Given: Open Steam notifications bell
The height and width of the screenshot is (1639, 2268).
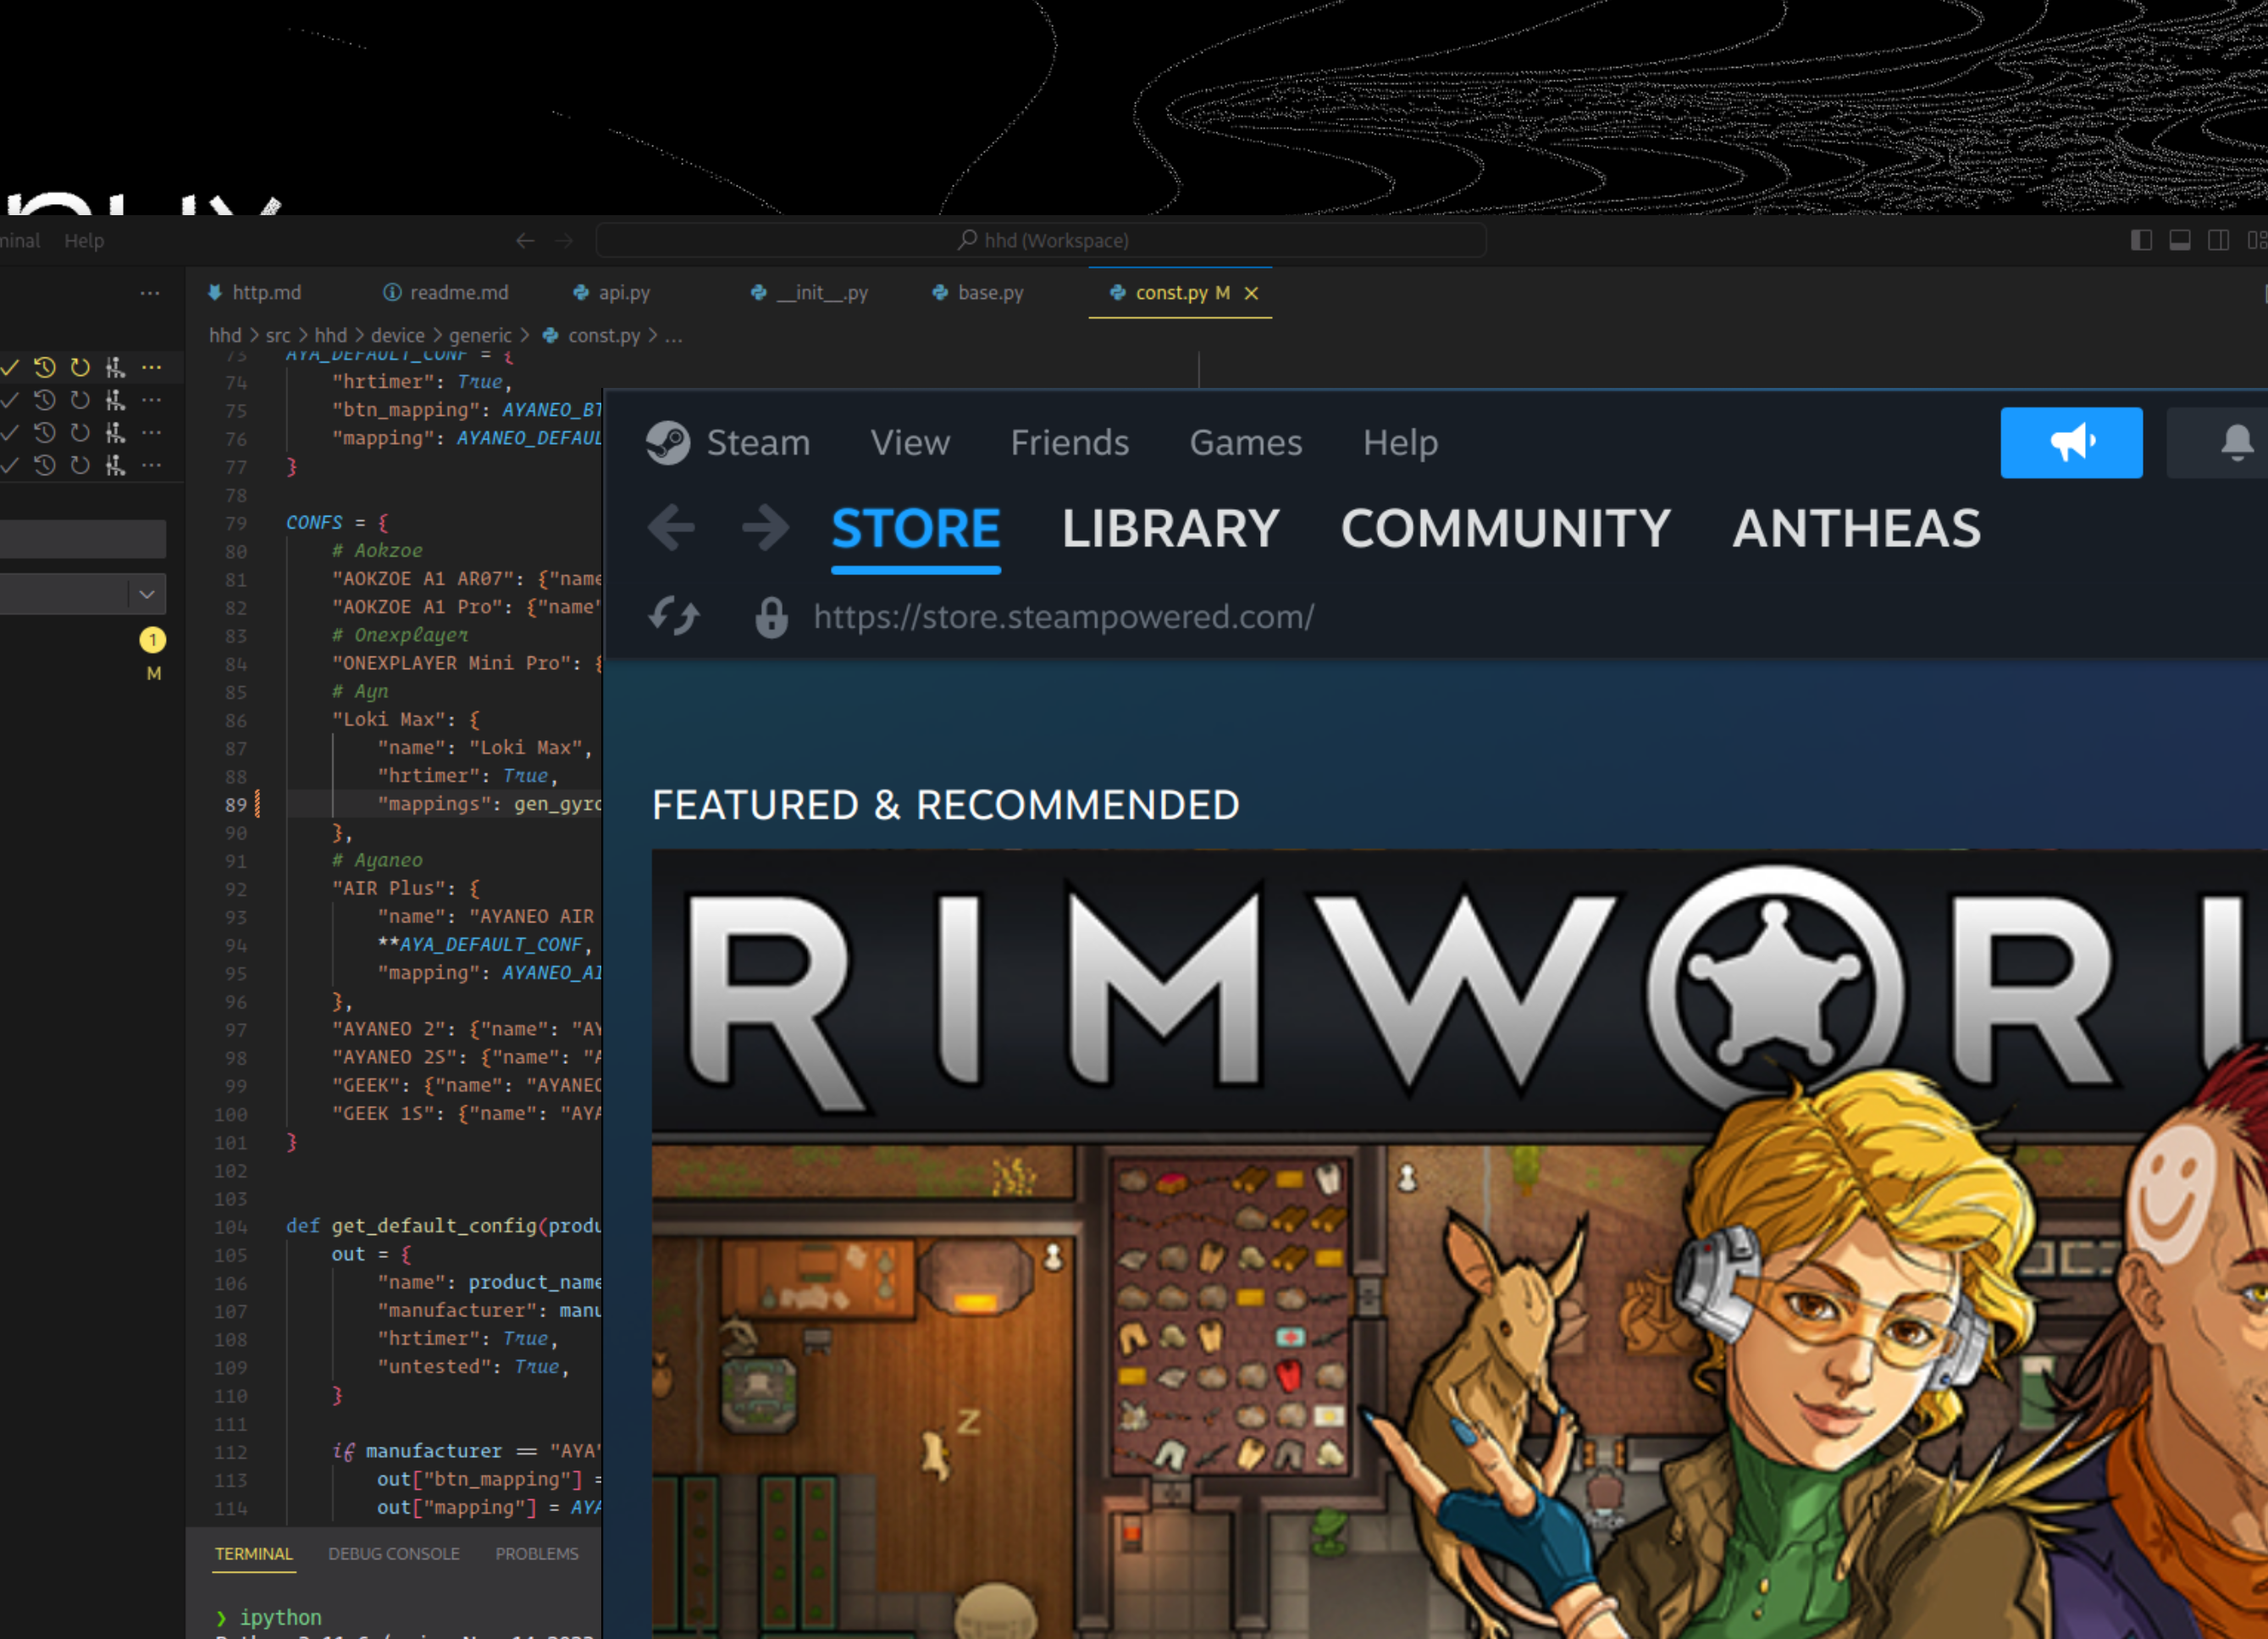Looking at the screenshot, I should 2236,442.
